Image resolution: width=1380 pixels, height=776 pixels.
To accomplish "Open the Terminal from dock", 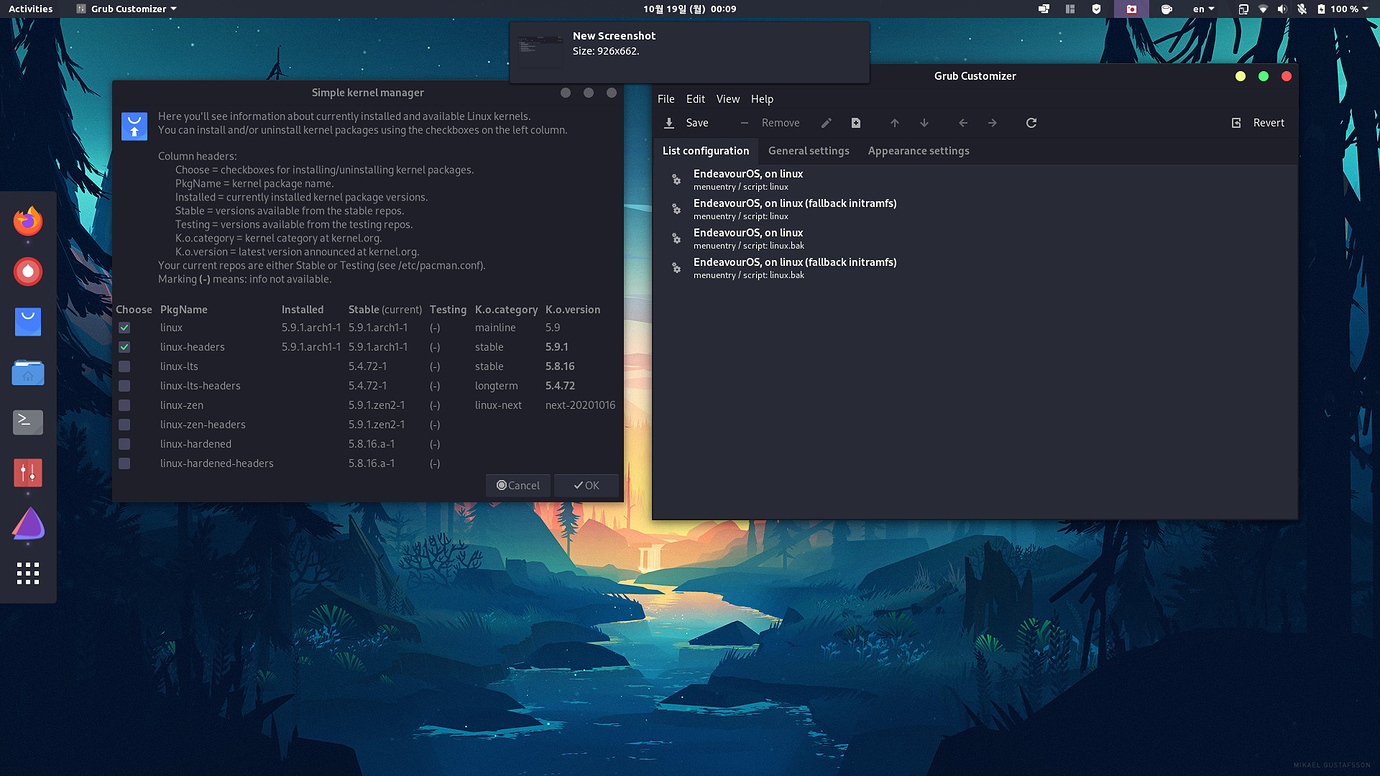I will pos(28,422).
